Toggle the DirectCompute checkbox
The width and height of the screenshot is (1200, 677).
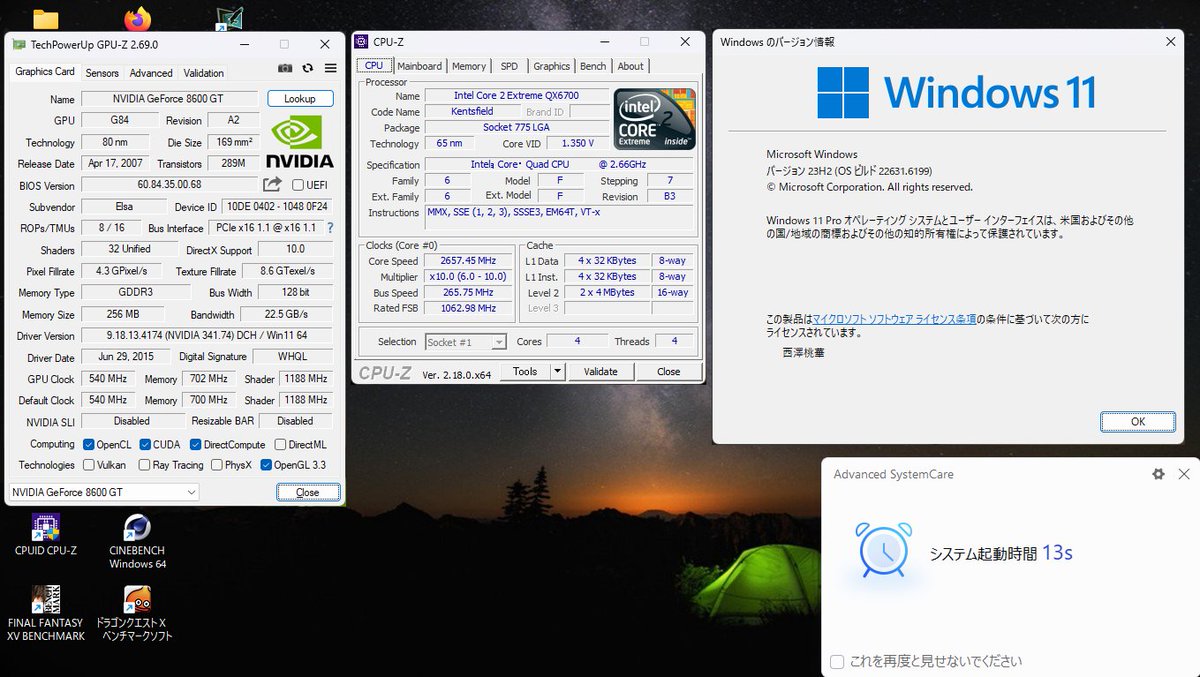point(196,444)
